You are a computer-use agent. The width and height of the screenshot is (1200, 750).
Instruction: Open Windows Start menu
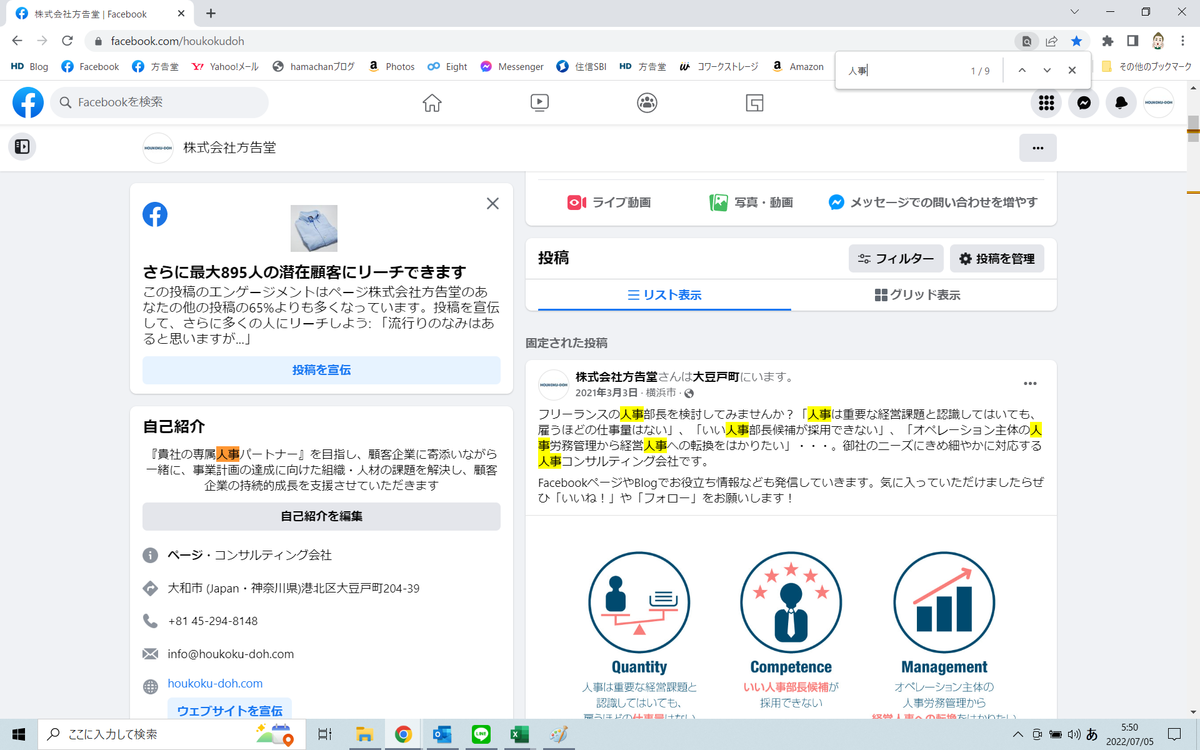(x=19, y=734)
